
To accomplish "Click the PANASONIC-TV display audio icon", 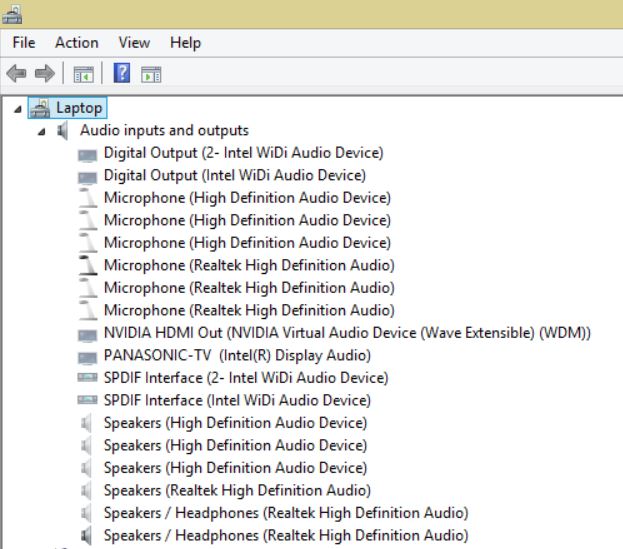I will 88,356.
